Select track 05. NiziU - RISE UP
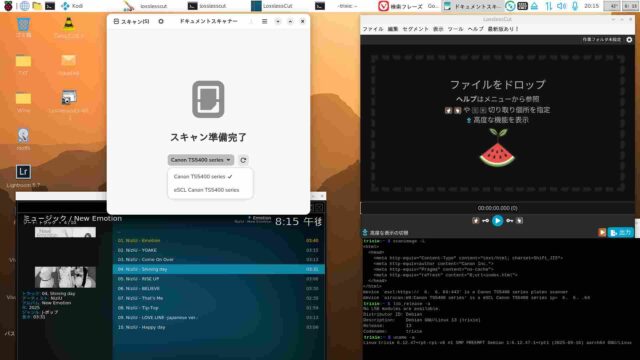Image resolution: width=640 pixels, height=360 pixels. point(219,279)
